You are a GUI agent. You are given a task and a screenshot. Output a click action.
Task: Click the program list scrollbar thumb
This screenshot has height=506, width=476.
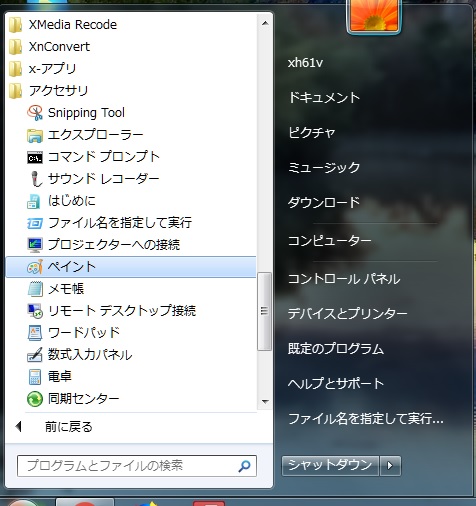(x=264, y=311)
